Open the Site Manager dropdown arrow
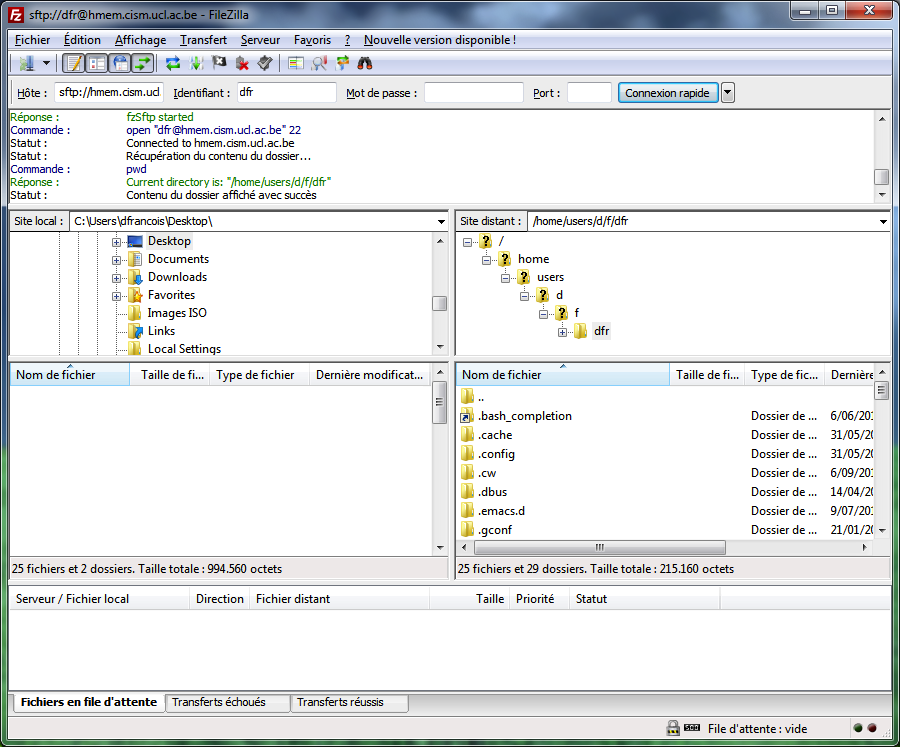This screenshot has width=900, height=747. pyautogui.click(x=46, y=63)
